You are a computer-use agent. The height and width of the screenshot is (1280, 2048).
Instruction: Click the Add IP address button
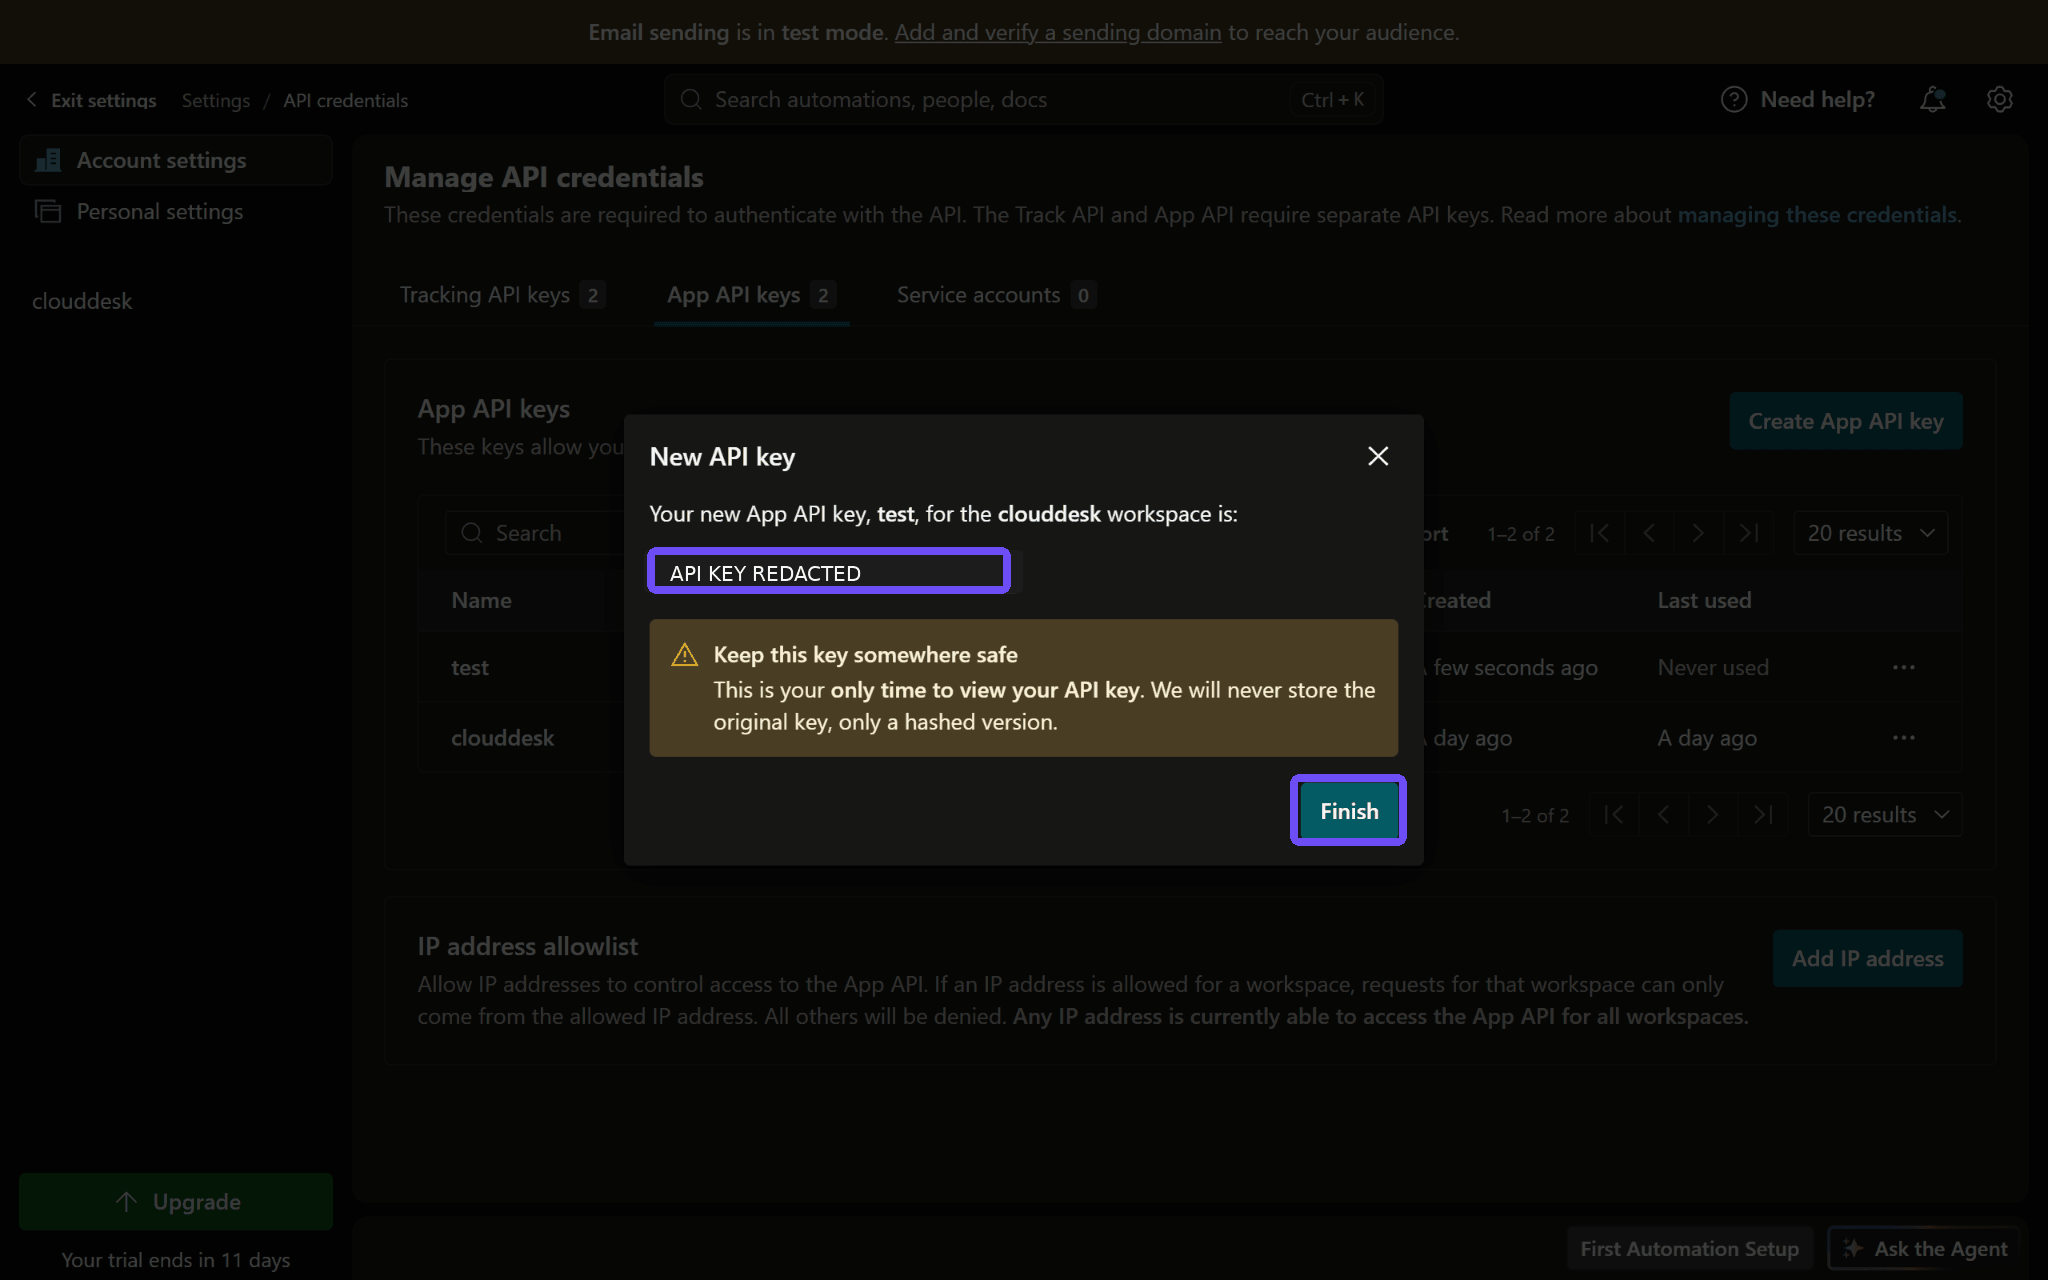[1867, 958]
